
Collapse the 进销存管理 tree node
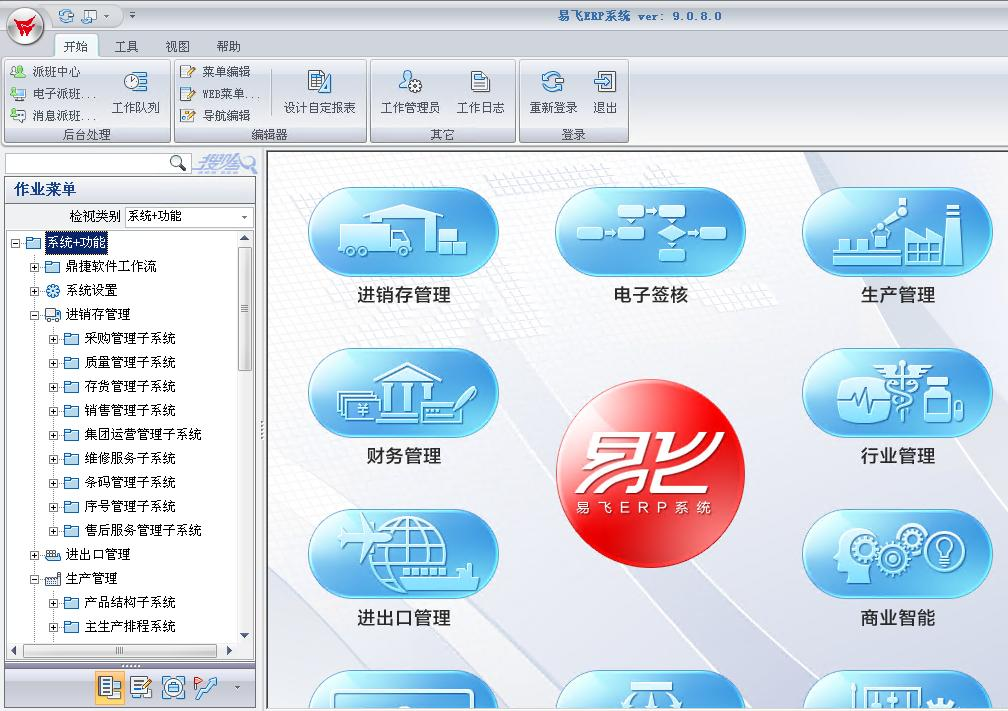click(35, 315)
